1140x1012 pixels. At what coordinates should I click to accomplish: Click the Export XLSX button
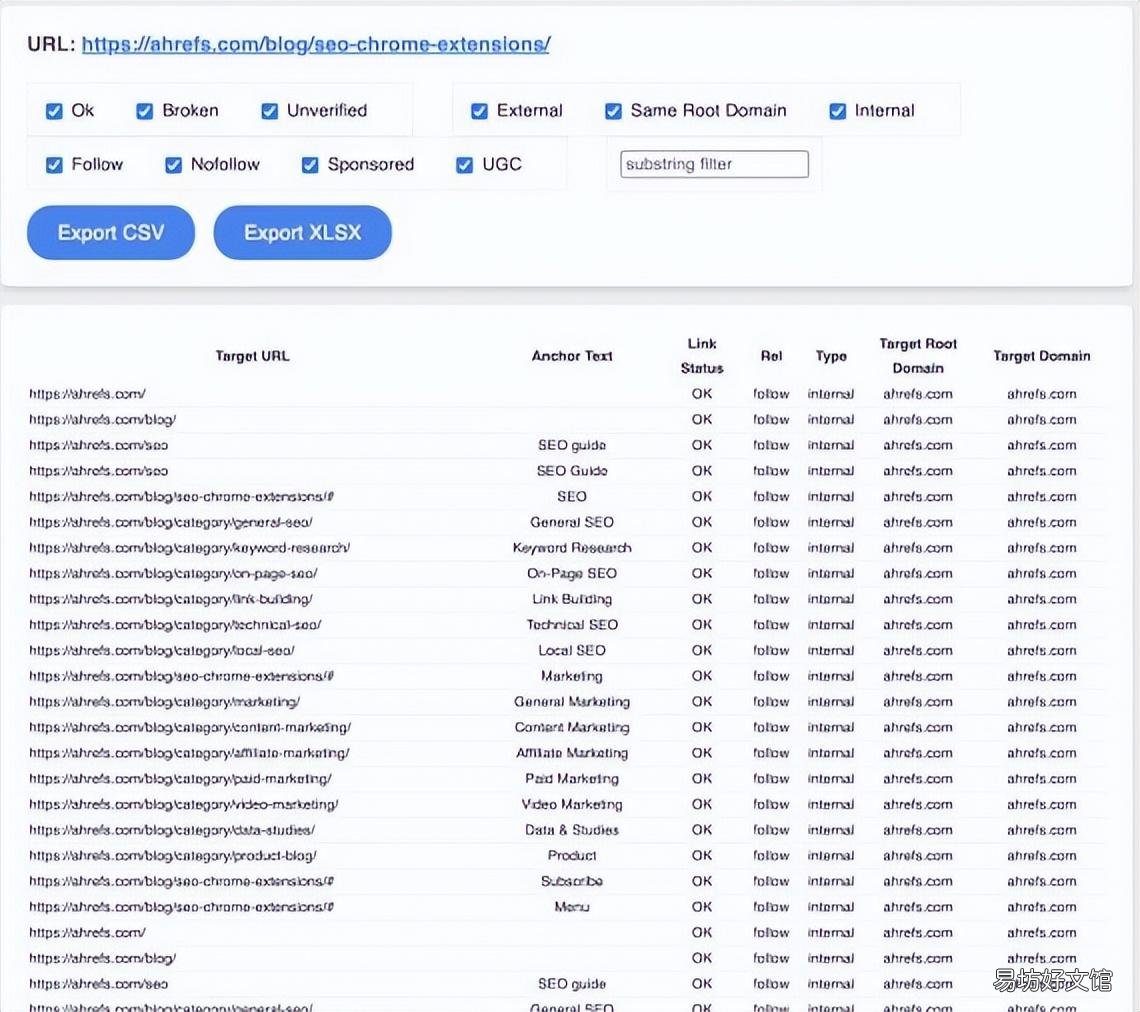tap(302, 233)
